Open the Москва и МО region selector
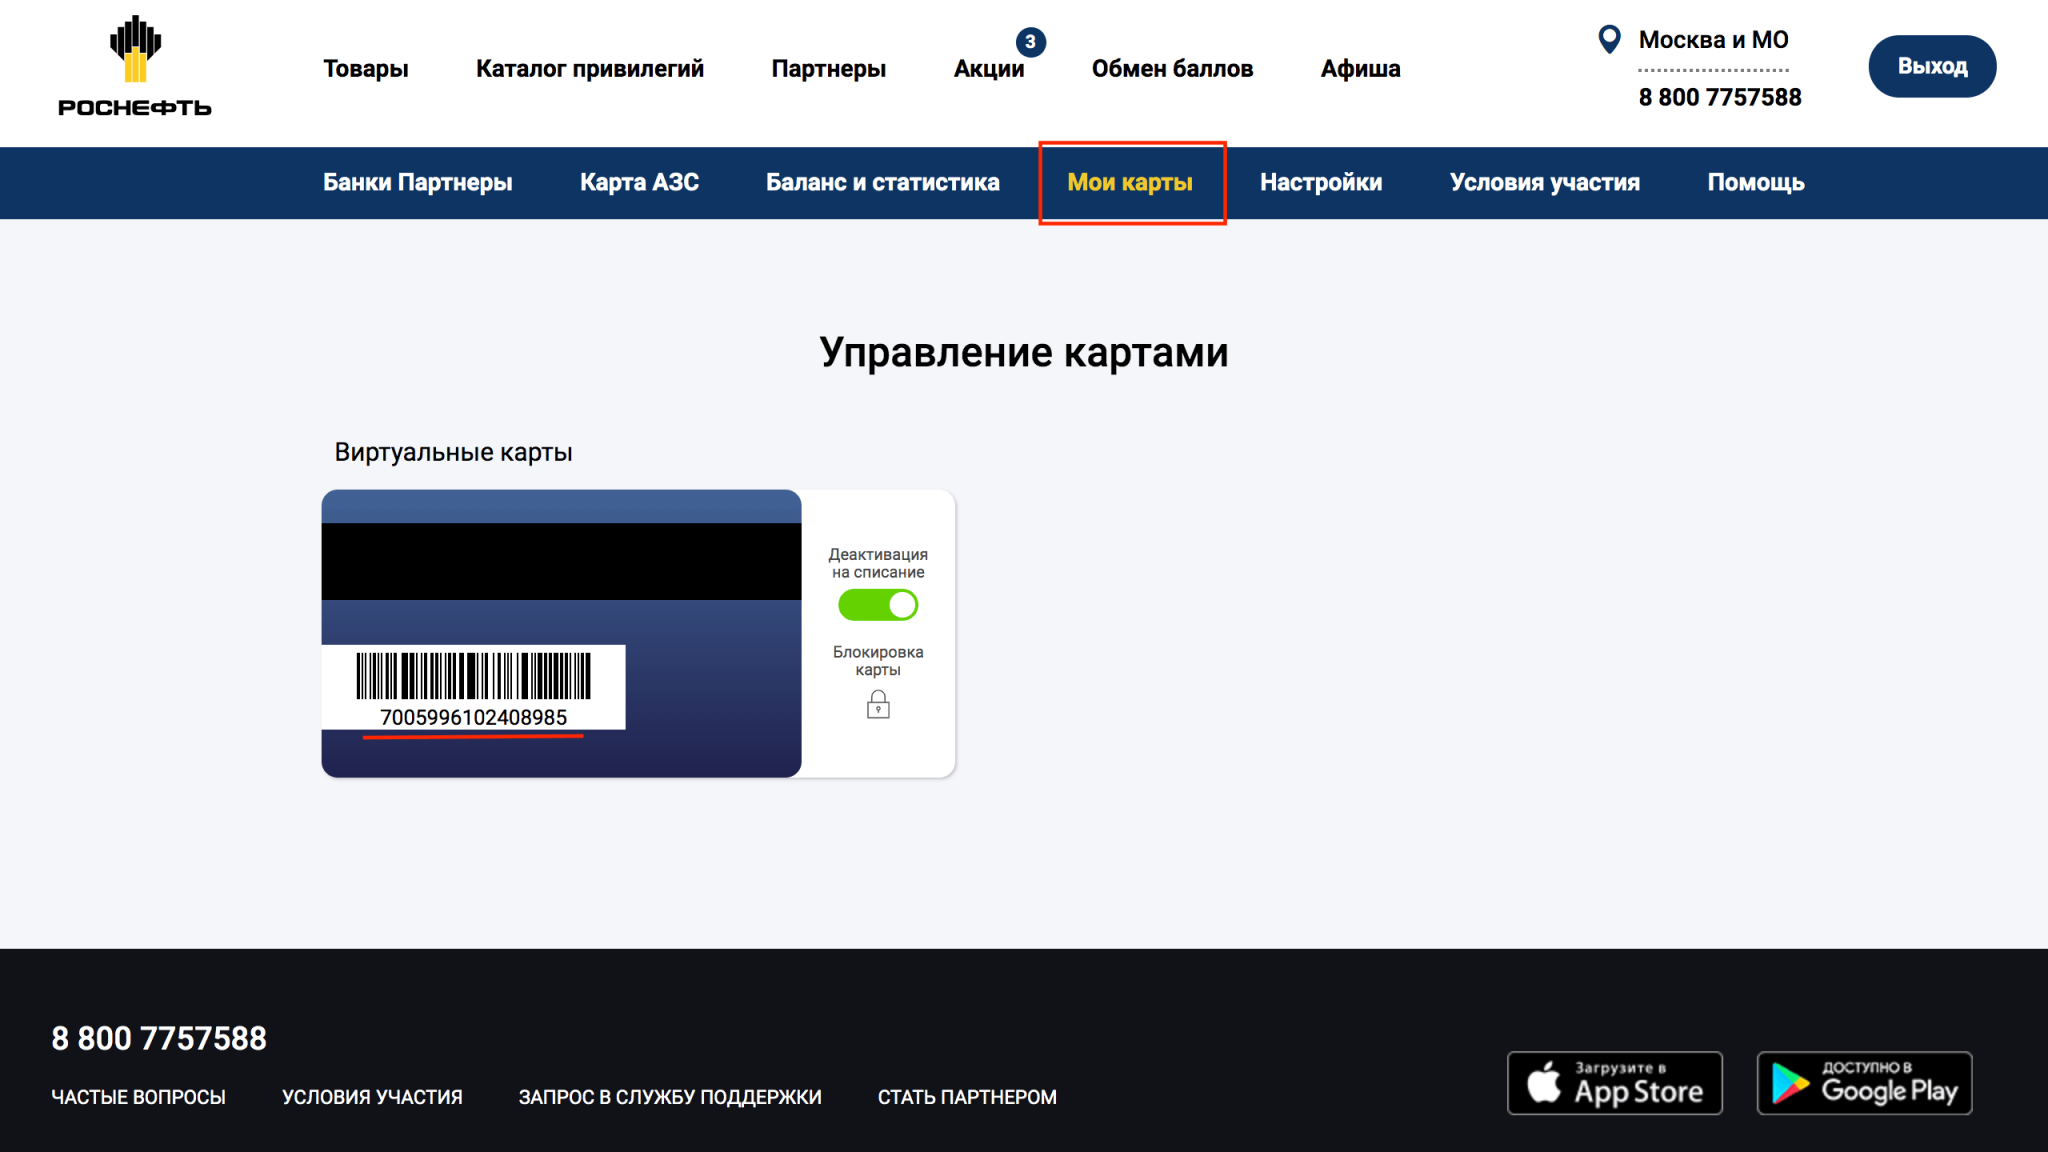Screen dimensions: 2048x1152 [1713, 40]
